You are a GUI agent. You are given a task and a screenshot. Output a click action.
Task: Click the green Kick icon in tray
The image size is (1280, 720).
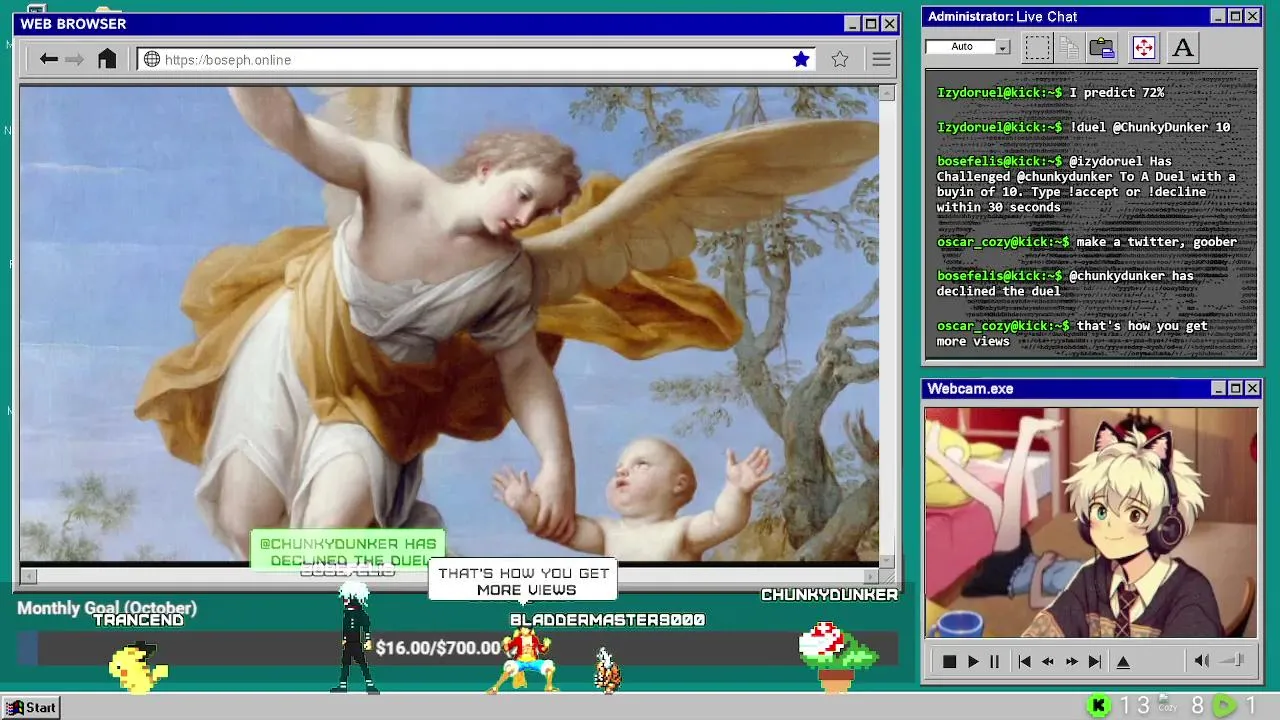(x=1098, y=706)
